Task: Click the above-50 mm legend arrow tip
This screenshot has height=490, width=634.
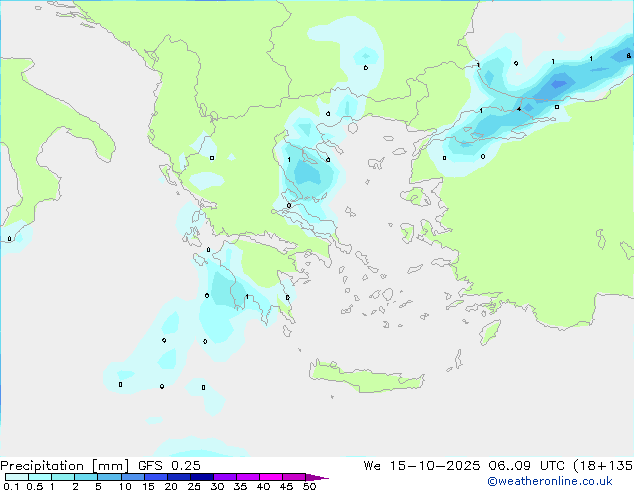Action: point(317,477)
